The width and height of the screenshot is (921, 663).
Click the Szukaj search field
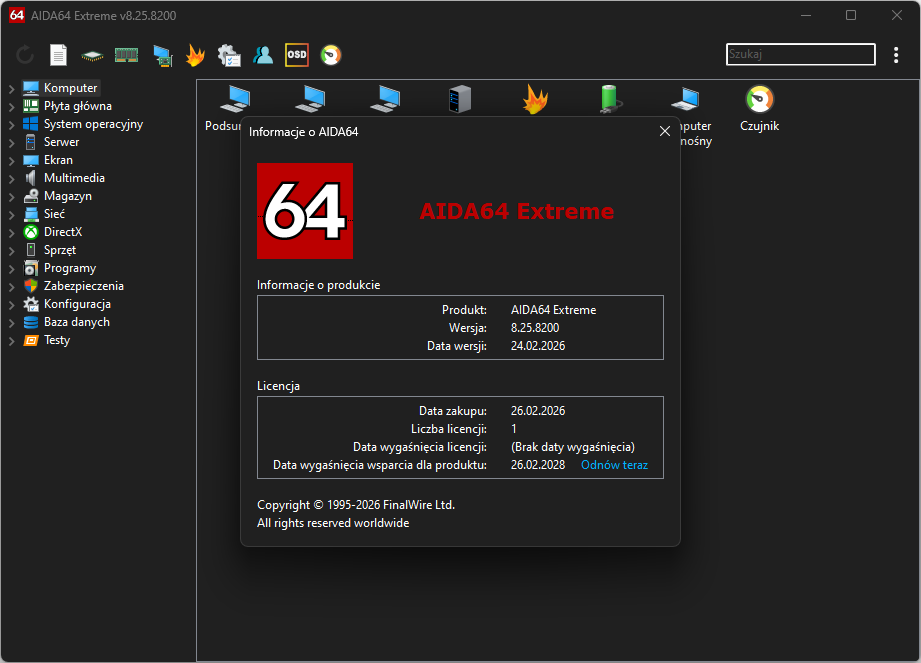click(801, 54)
